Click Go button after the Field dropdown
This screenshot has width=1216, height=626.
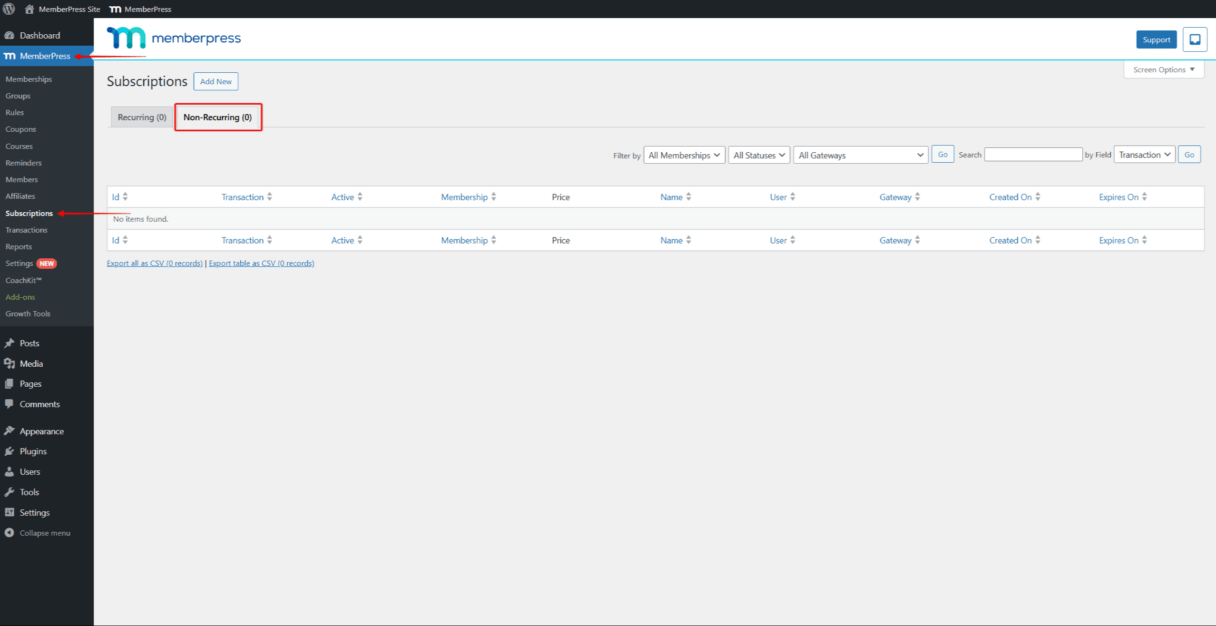(x=1189, y=155)
